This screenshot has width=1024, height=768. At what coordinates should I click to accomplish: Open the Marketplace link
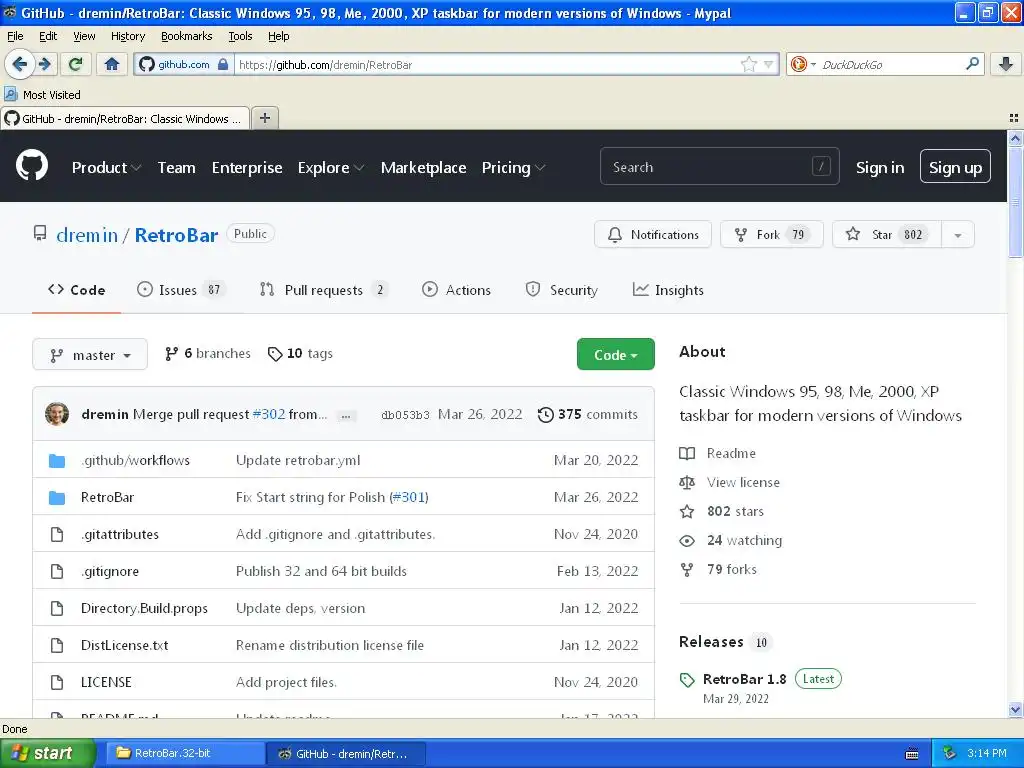(423, 168)
